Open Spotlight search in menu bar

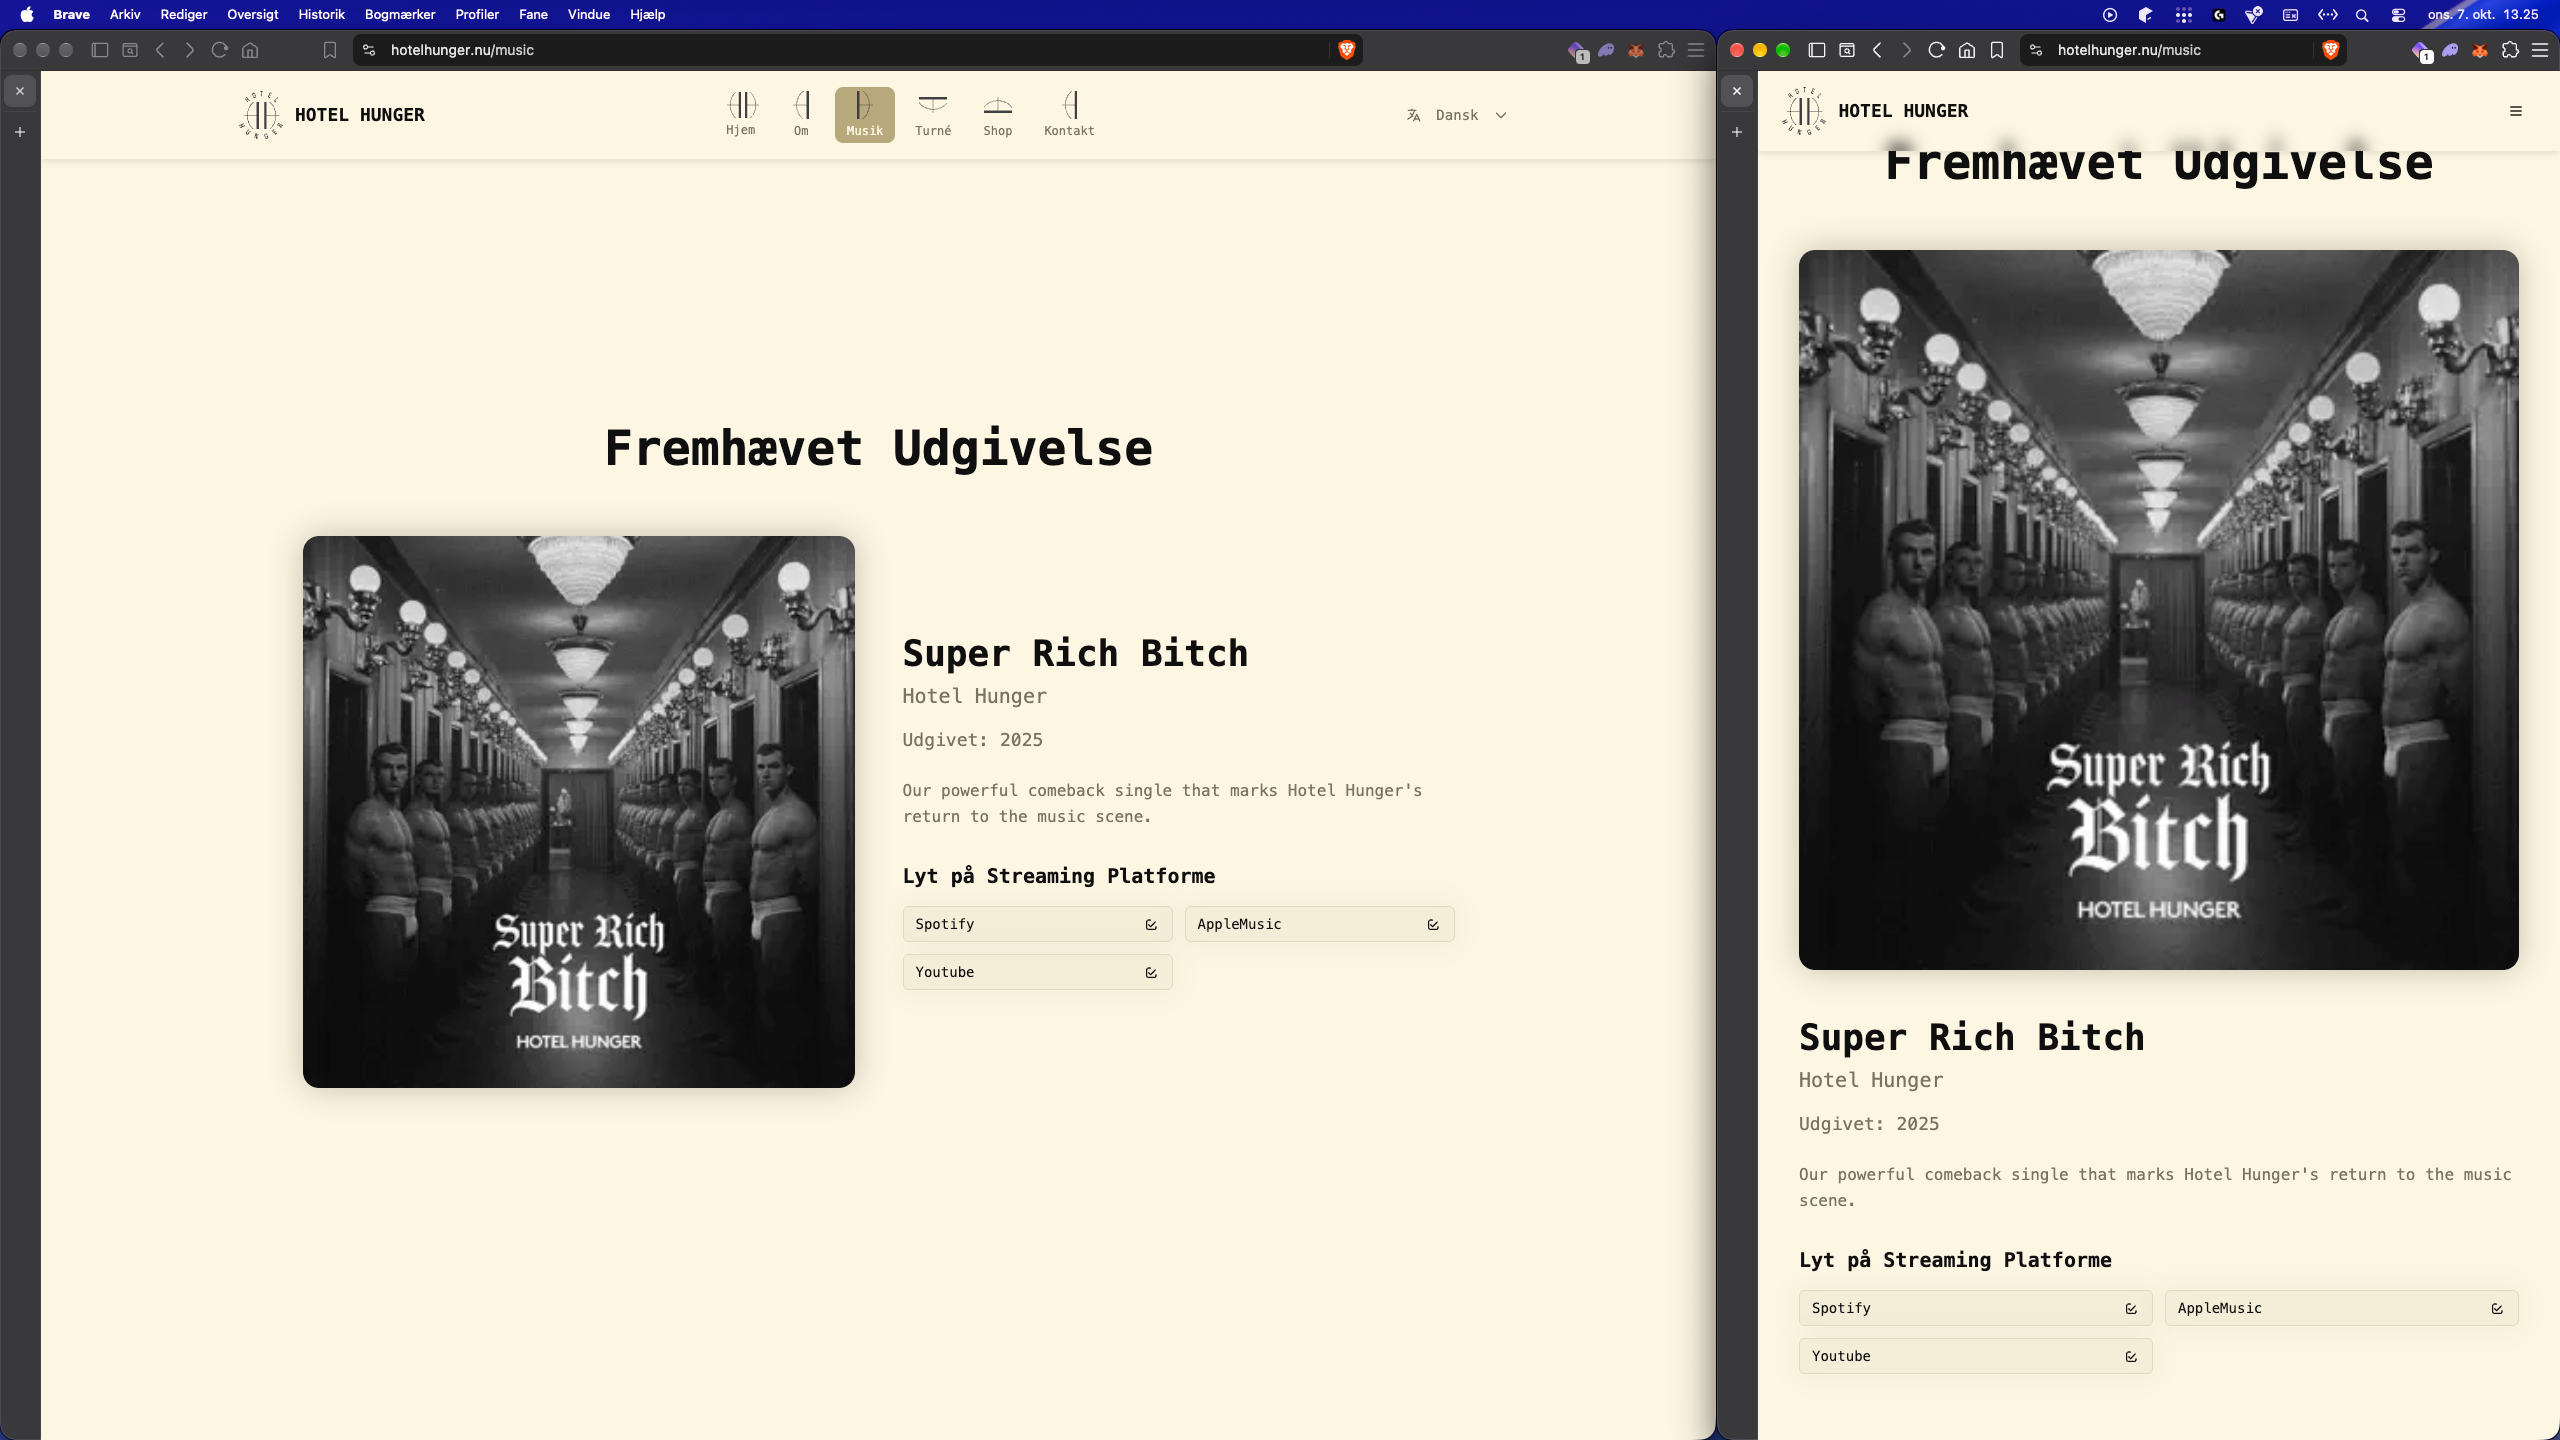click(x=2362, y=15)
